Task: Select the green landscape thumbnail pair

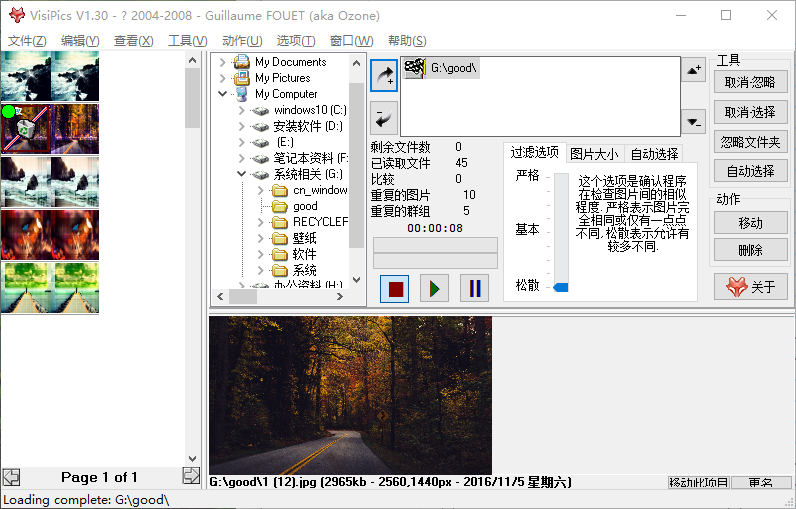Action: click(x=50, y=287)
